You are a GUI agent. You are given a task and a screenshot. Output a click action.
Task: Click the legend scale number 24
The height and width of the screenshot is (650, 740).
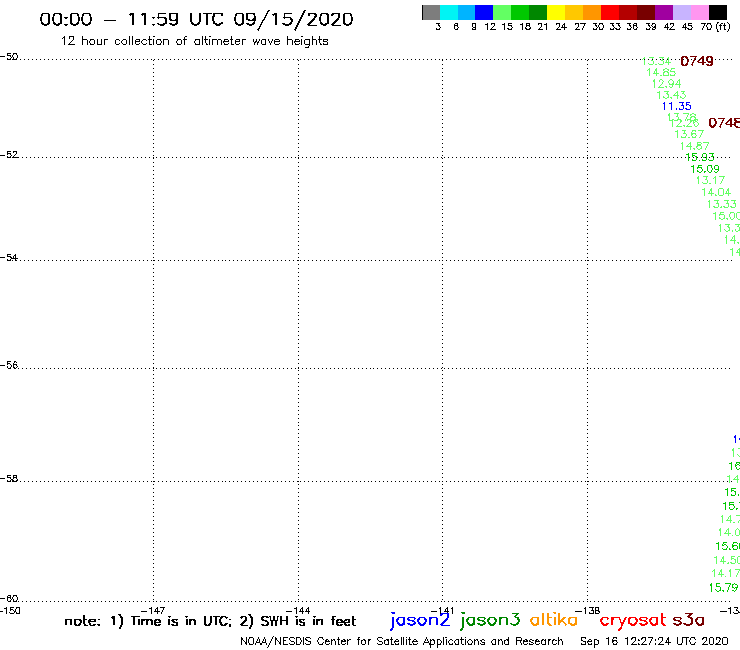click(561, 27)
